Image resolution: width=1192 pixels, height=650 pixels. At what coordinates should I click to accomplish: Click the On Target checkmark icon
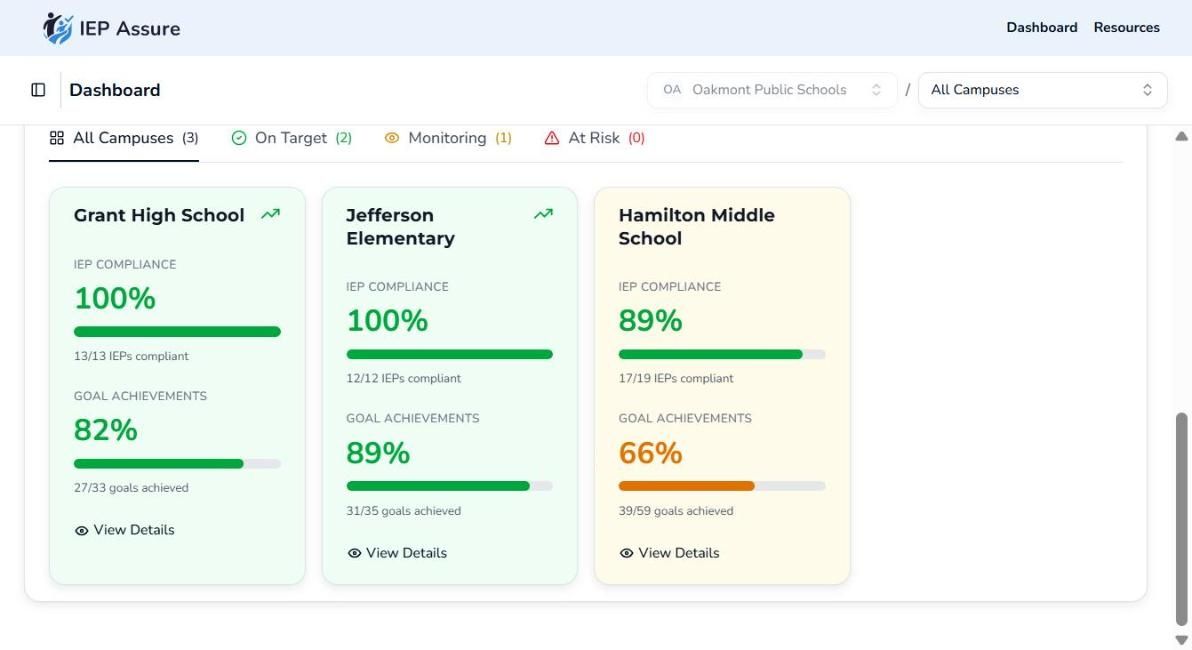[x=239, y=138]
